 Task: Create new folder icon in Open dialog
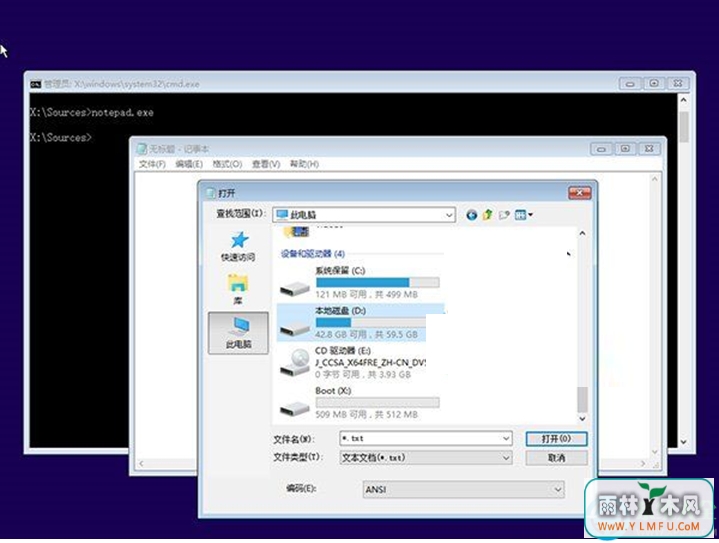504,215
